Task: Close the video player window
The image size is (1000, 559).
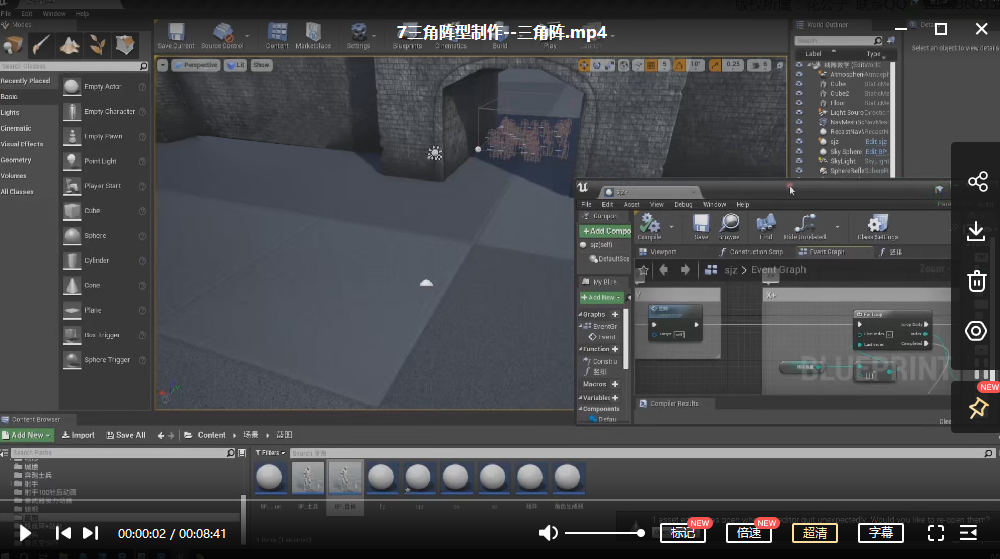Action: click(980, 29)
